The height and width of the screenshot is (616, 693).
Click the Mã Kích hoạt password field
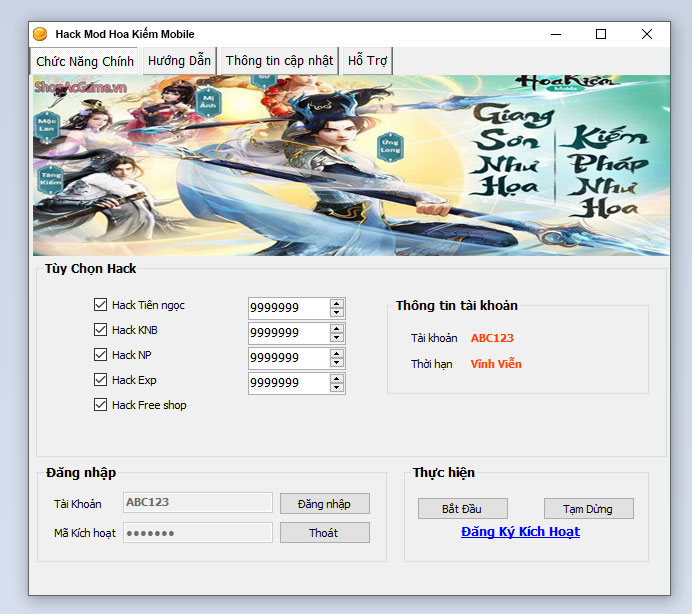click(198, 533)
